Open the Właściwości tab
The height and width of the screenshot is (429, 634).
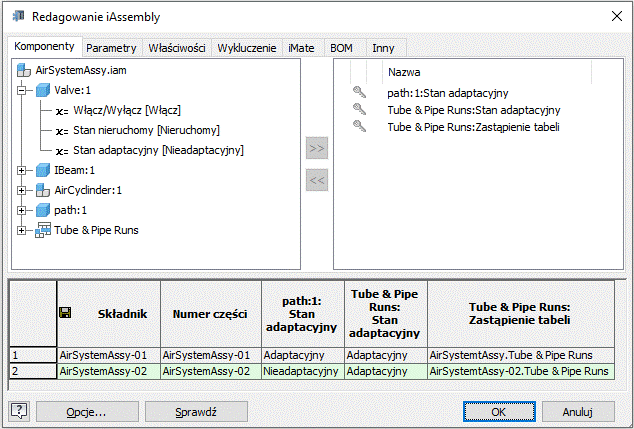click(177, 48)
